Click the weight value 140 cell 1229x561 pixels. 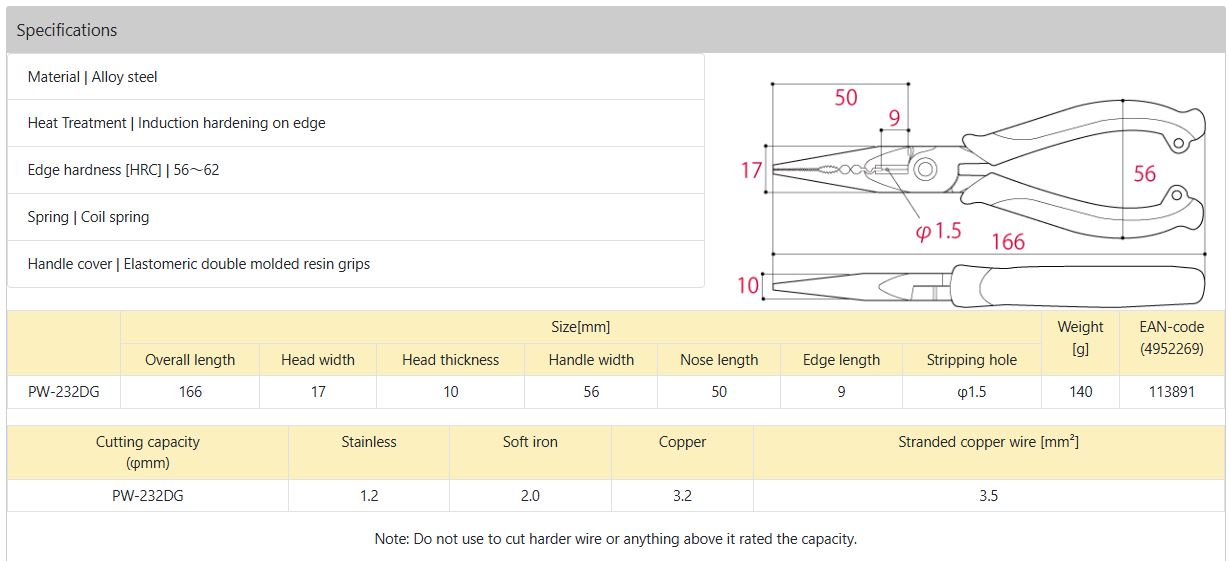click(x=1080, y=392)
